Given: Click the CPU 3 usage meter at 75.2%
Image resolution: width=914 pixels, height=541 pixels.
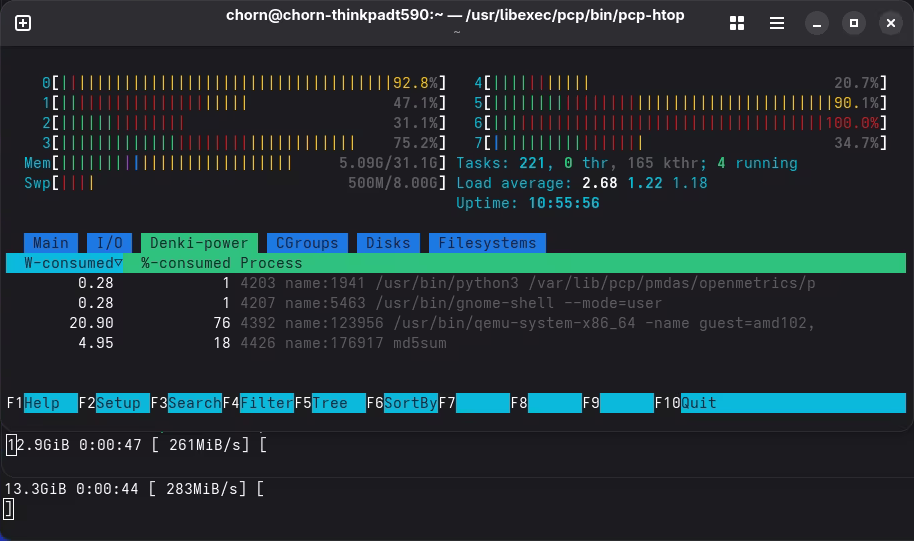Looking at the screenshot, I should coord(244,143).
